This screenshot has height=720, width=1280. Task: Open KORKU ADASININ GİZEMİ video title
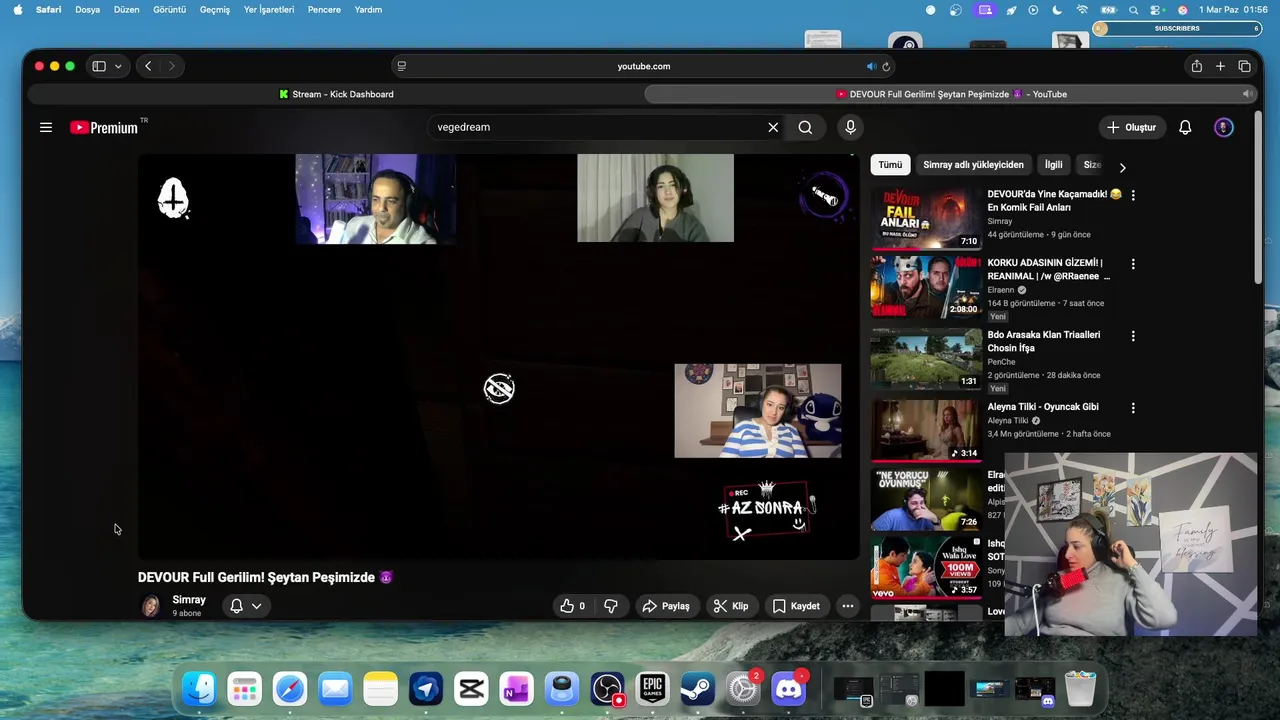click(x=1049, y=269)
